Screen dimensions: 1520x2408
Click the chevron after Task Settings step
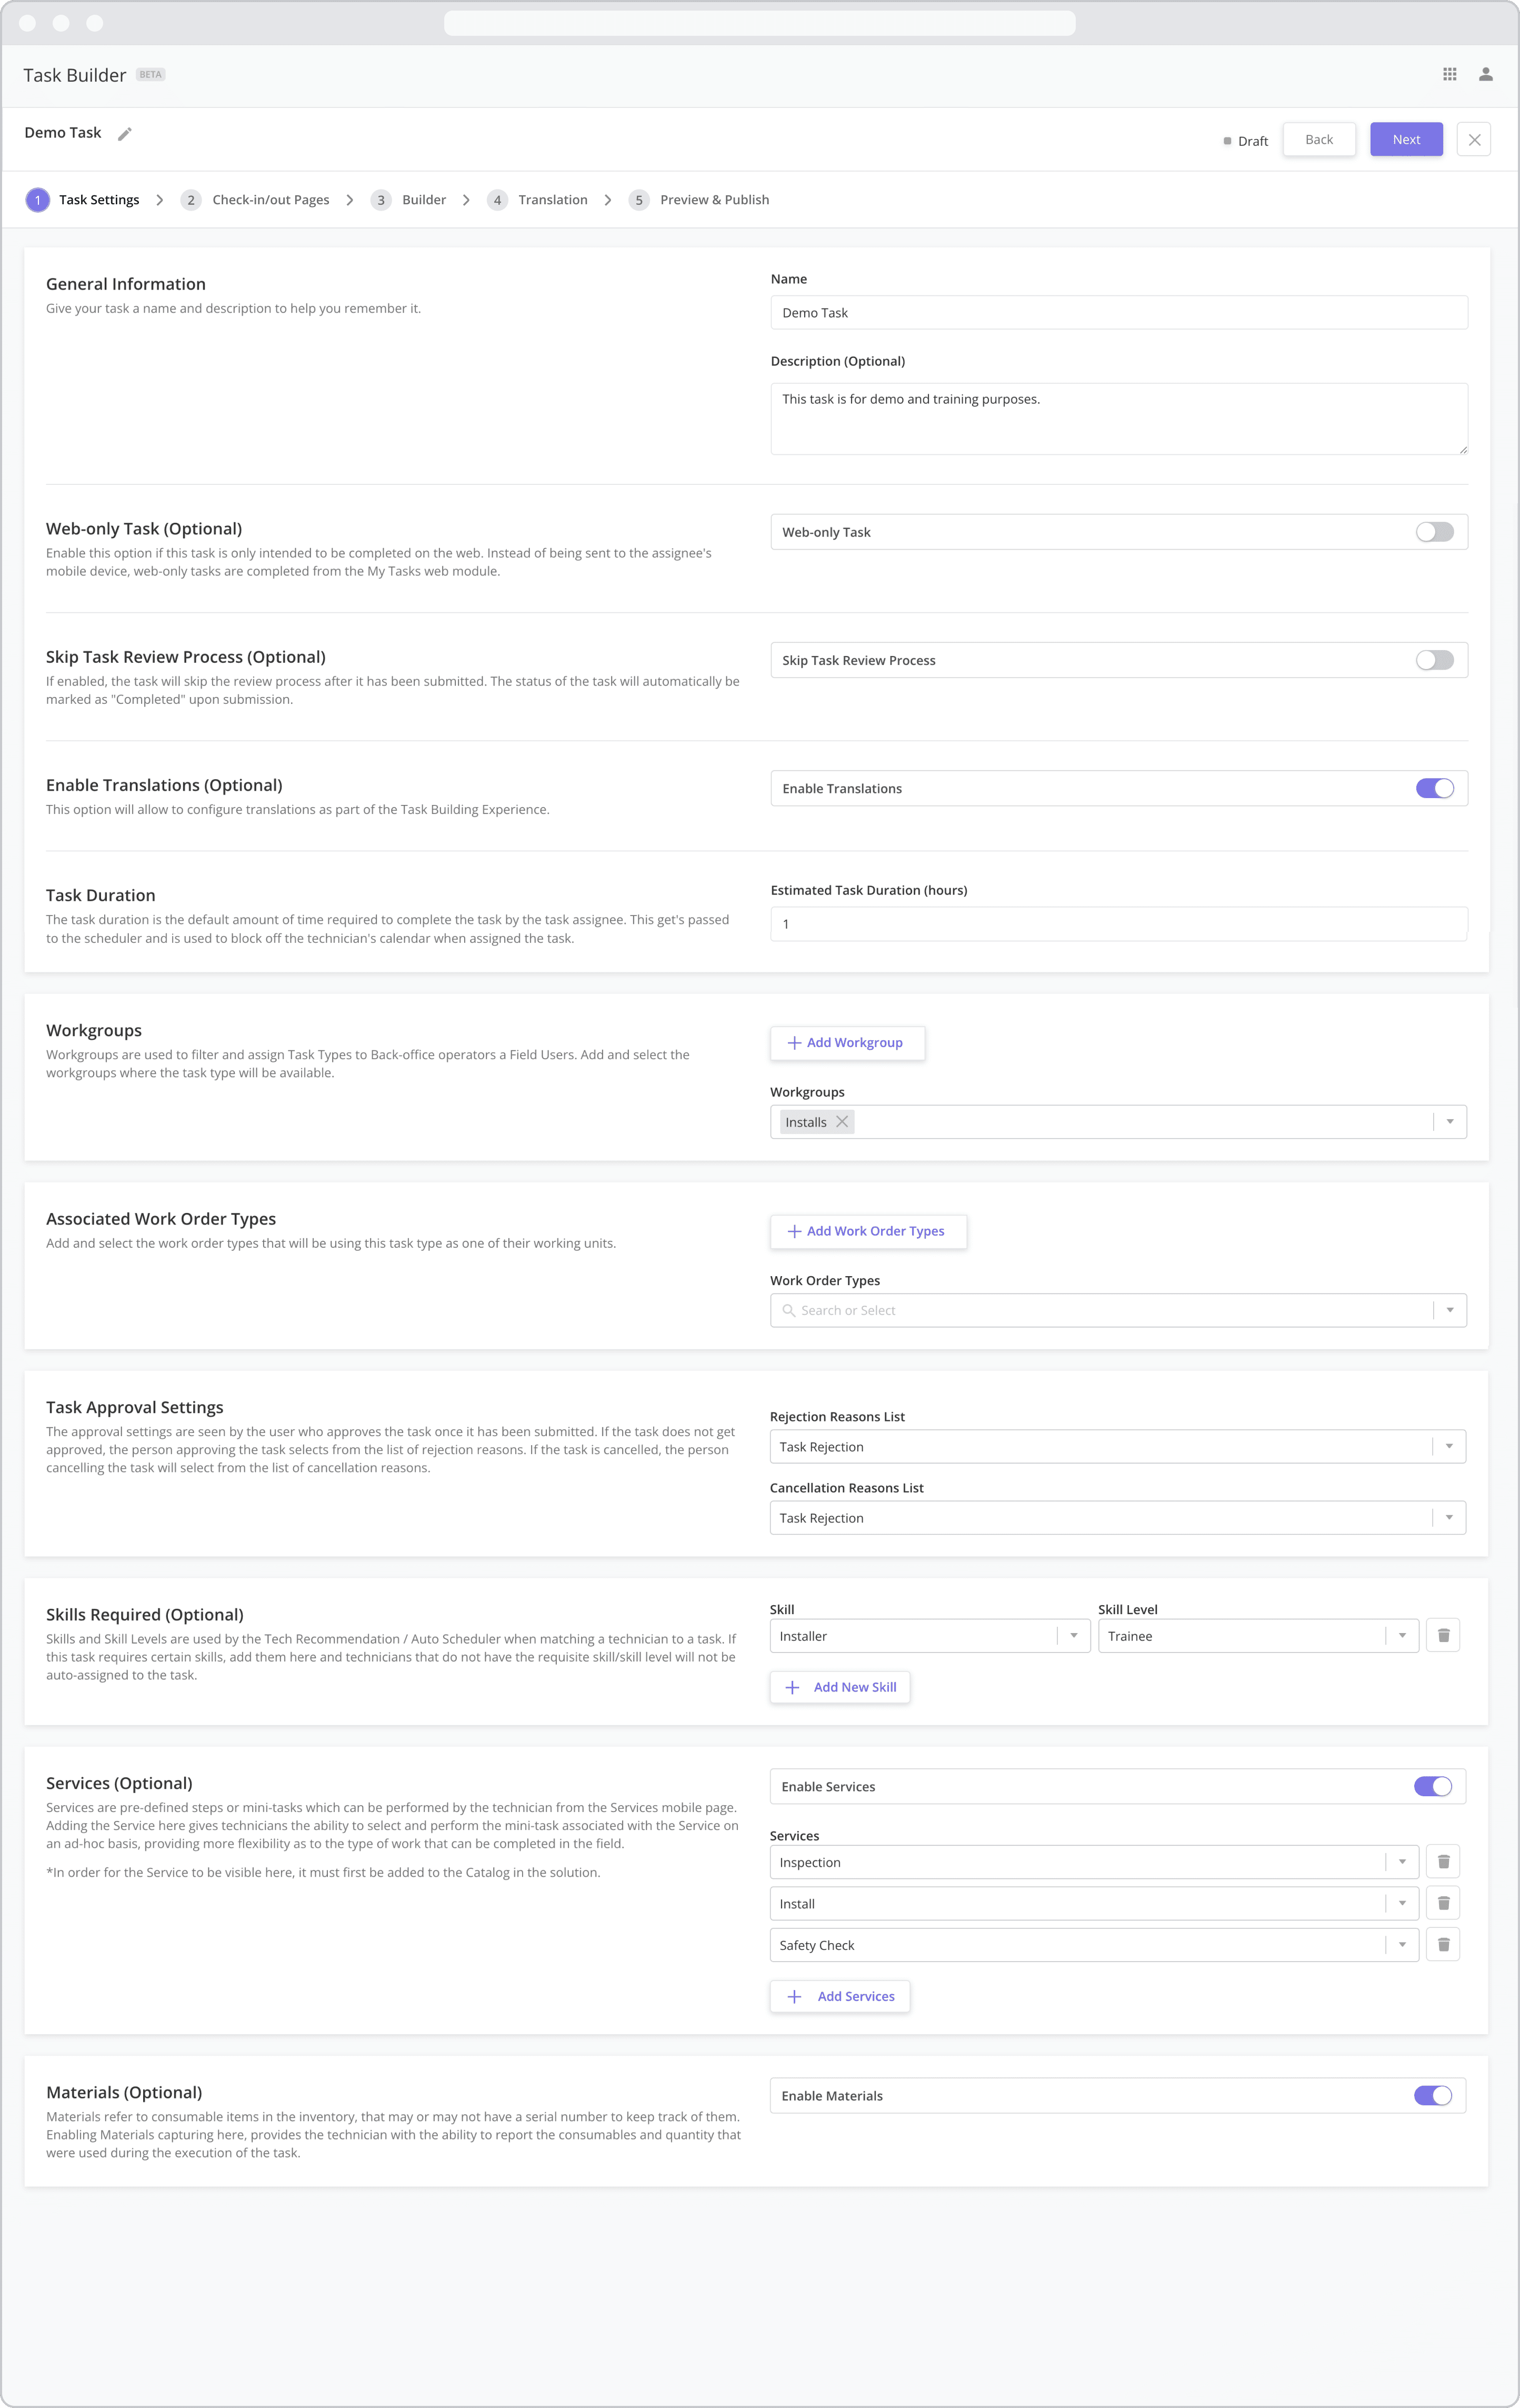click(159, 200)
